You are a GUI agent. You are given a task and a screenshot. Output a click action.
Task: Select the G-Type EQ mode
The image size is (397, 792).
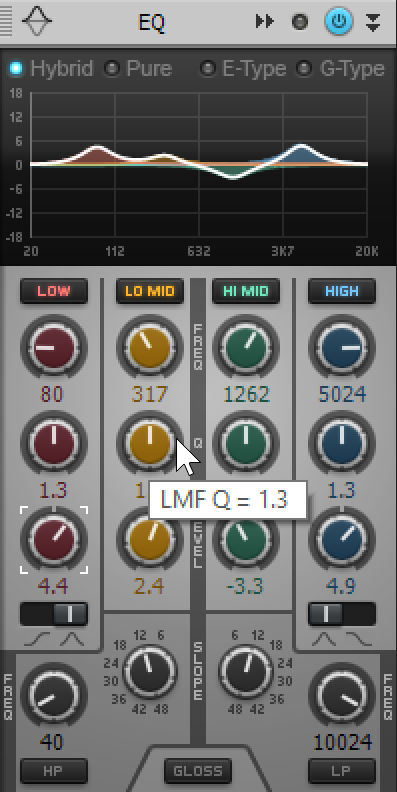pyautogui.click(x=341, y=68)
